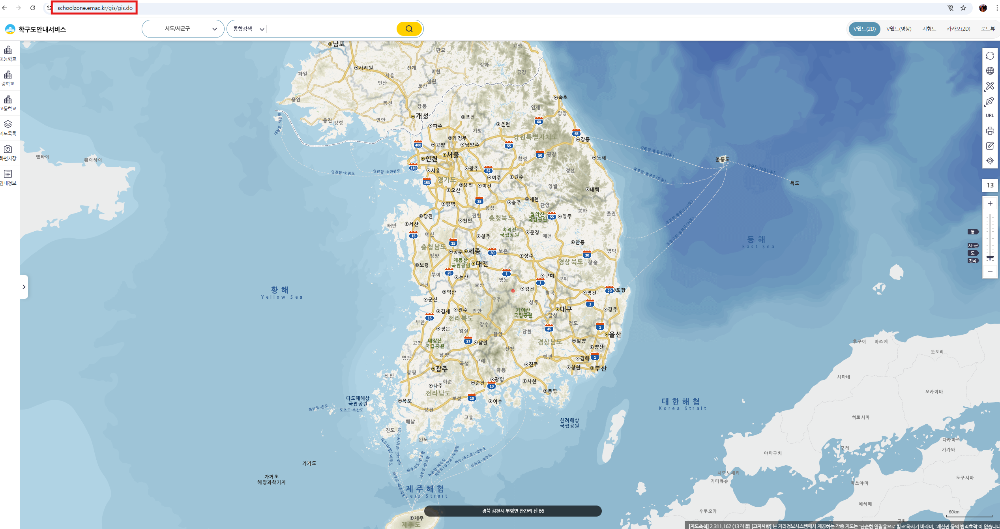Click the diamond location icon in toolbar
Screen dimensions: 1000x529
[x=990, y=161]
